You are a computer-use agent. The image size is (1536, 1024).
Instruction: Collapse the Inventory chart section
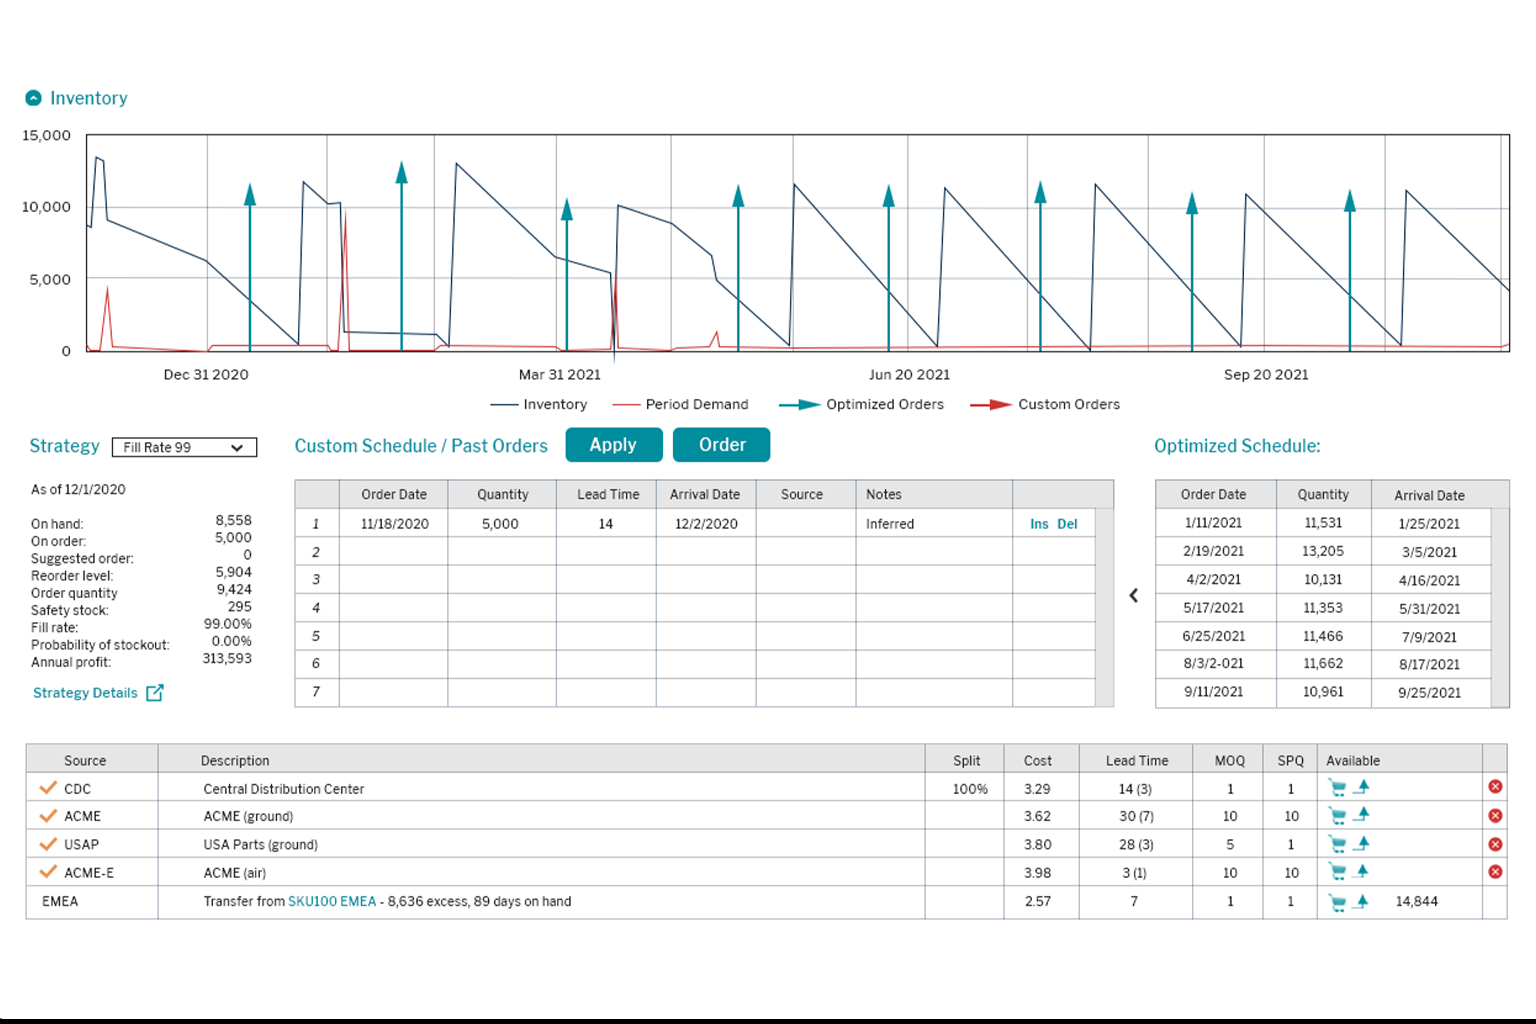tap(33, 98)
